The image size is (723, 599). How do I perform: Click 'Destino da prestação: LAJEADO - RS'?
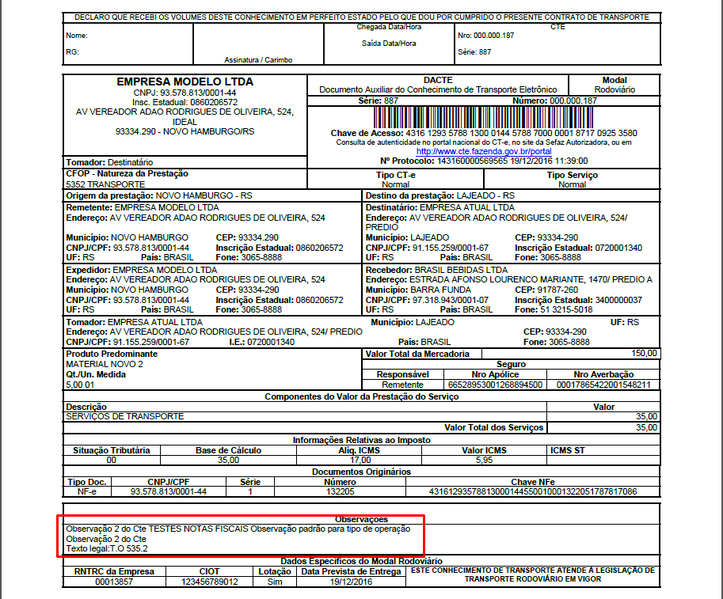[440, 196]
